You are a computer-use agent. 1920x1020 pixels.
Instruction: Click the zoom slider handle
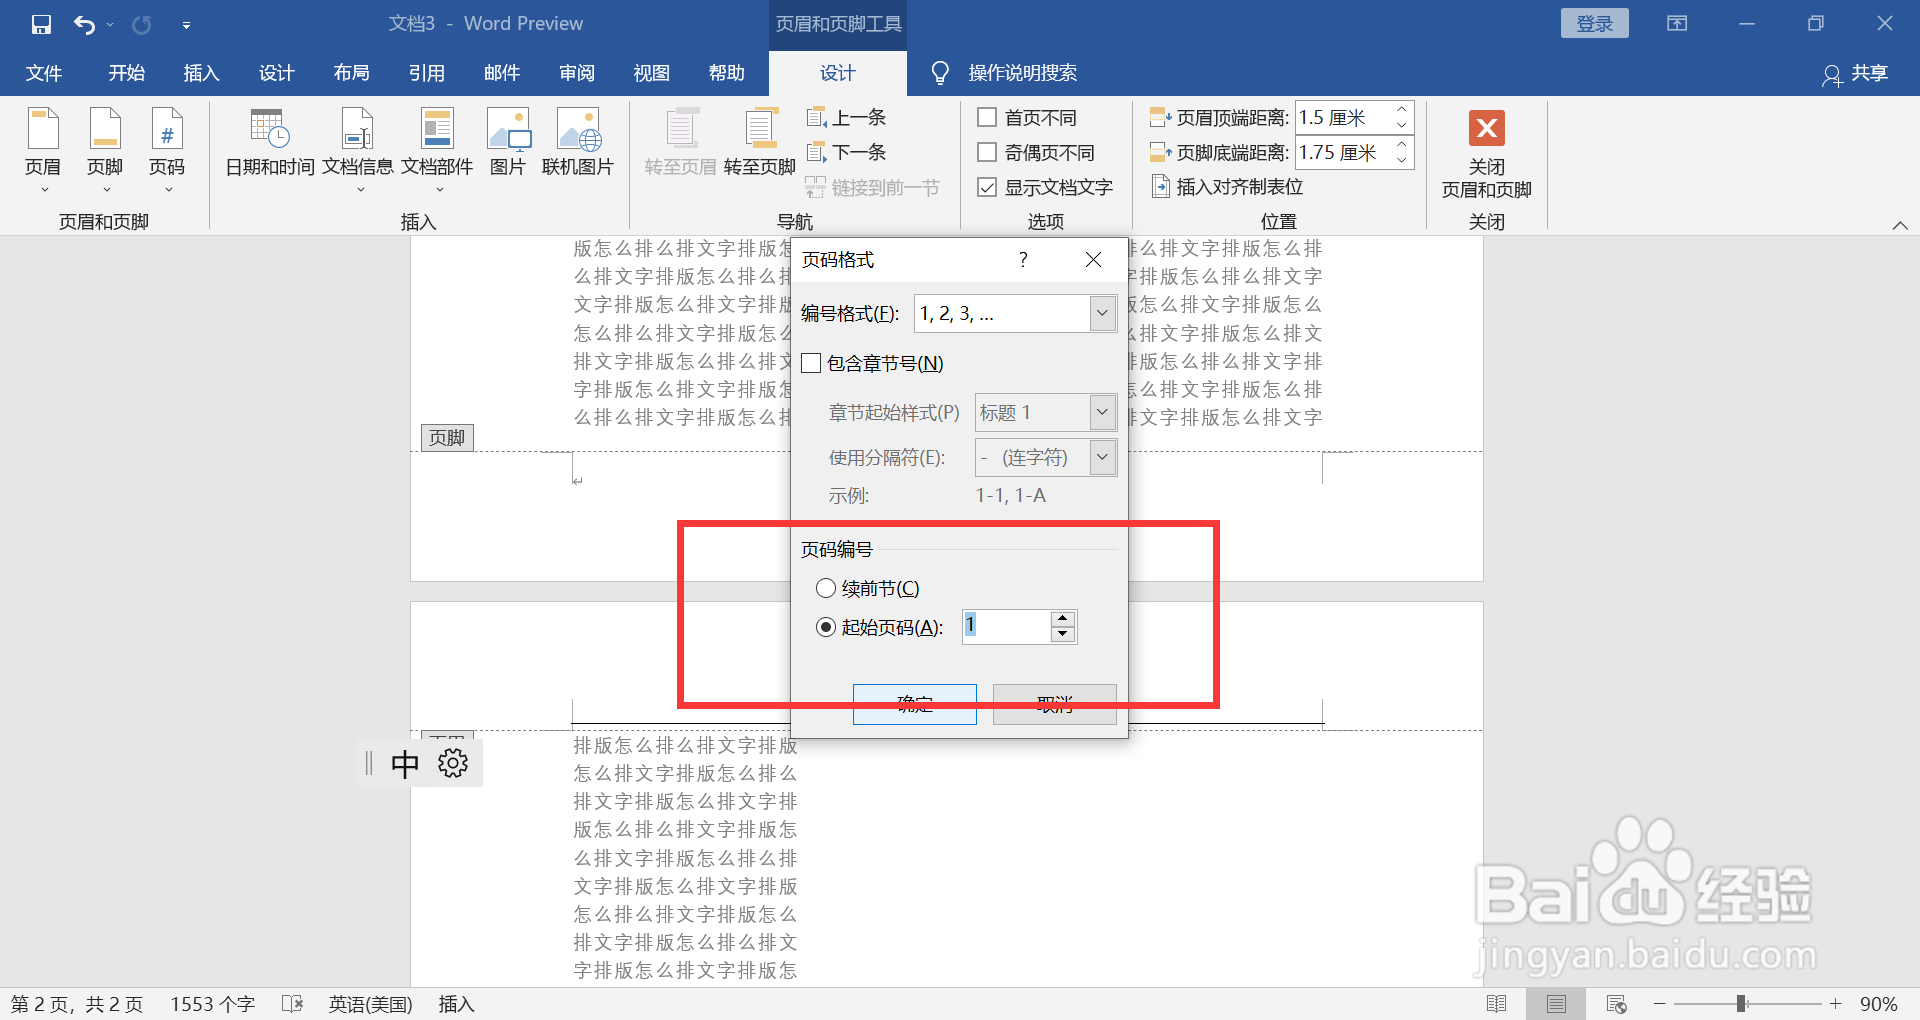click(1741, 1004)
